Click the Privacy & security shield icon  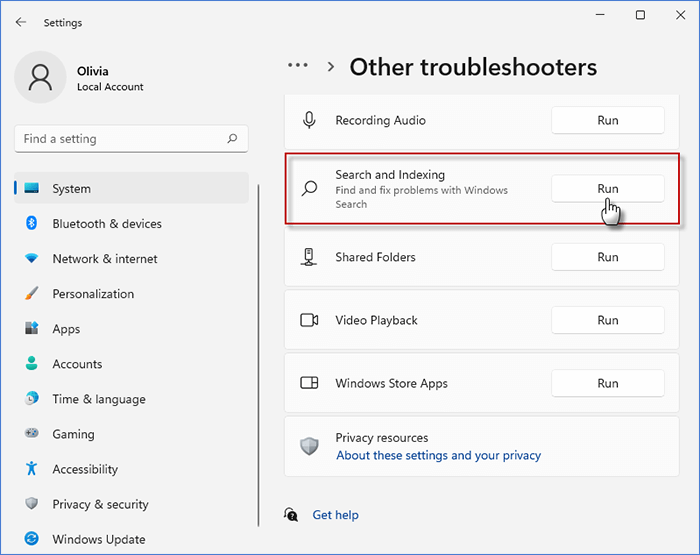[x=32, y=504]
